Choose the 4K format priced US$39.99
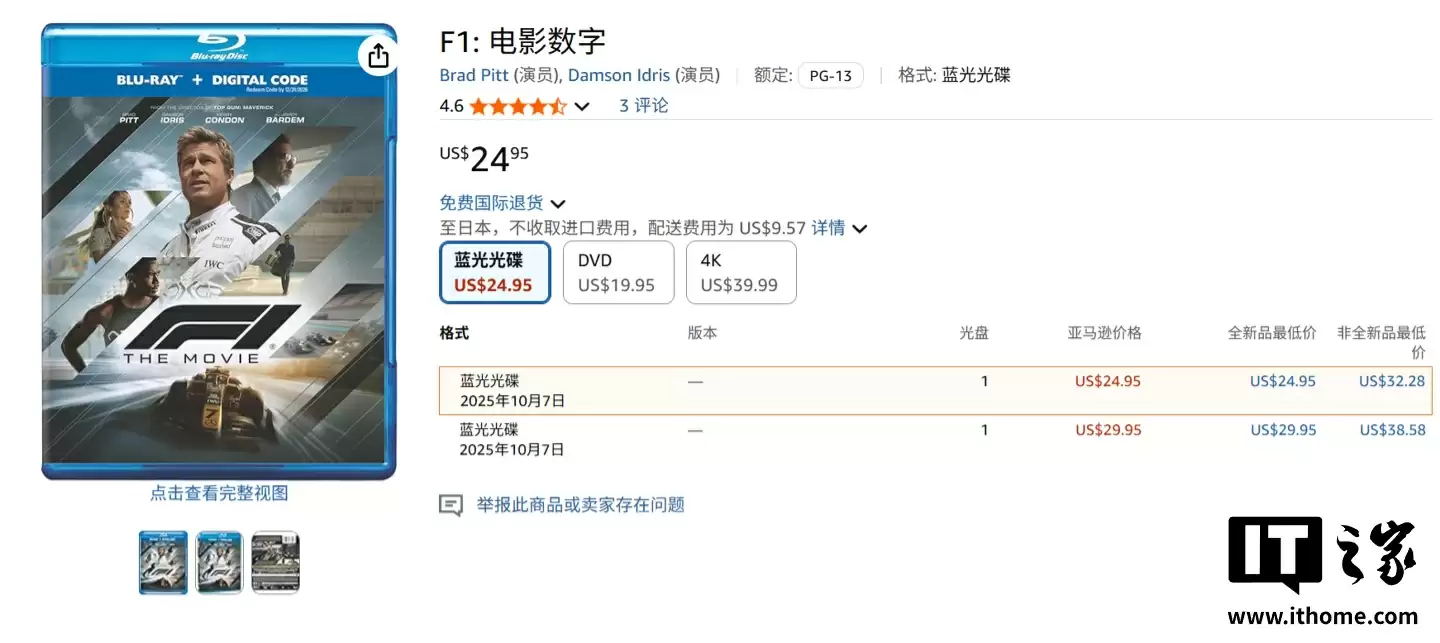The width and height of the screenshot is (1440, 643). [x=740, y=272]
